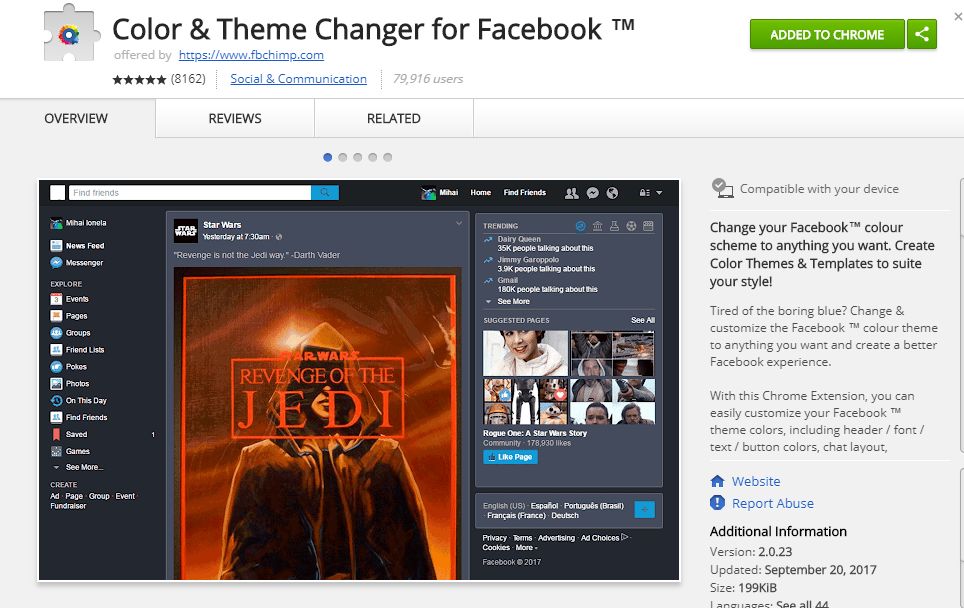Select the first carousel dot
This screenshot has height=608, width=964.
328,157
